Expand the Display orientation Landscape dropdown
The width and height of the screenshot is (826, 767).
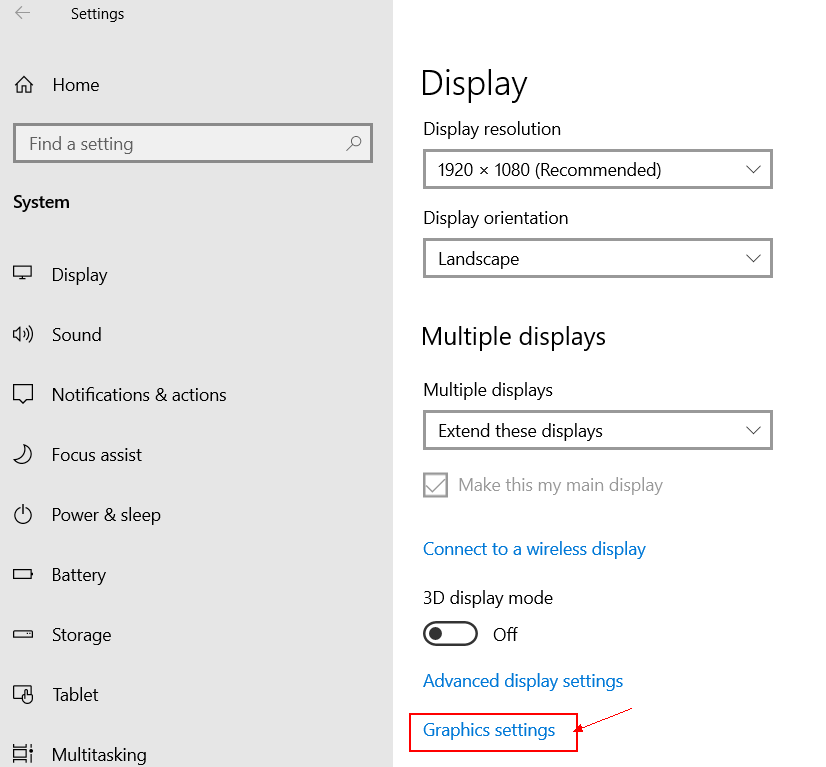(x=597, y=258)
